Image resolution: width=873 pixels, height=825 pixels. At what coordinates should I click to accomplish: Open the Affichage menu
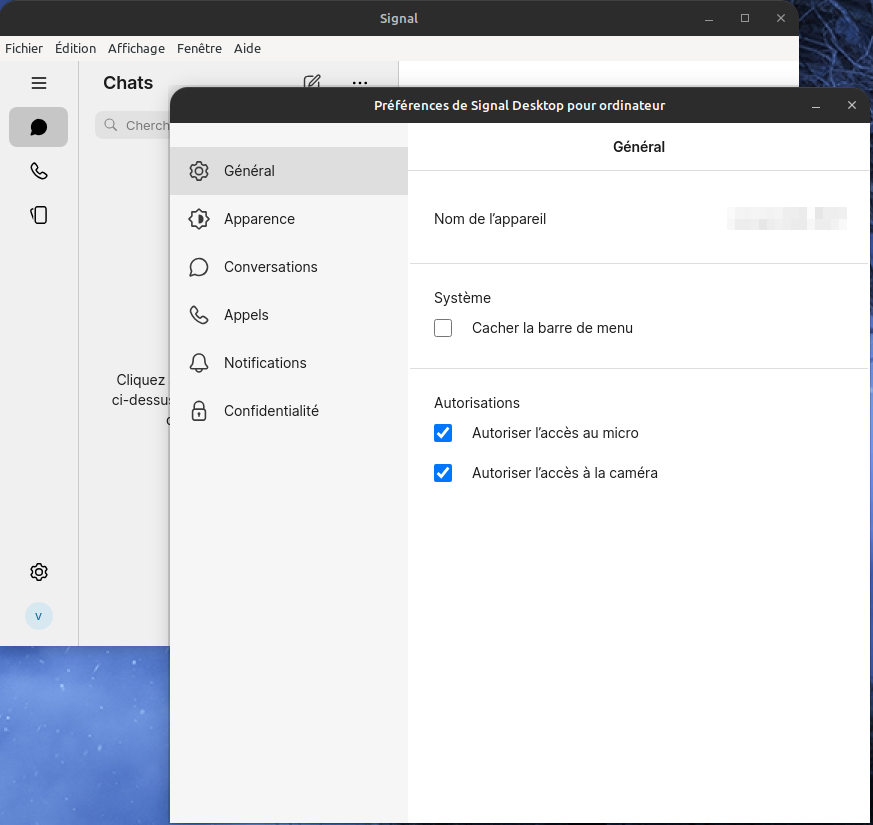point(136,48)
